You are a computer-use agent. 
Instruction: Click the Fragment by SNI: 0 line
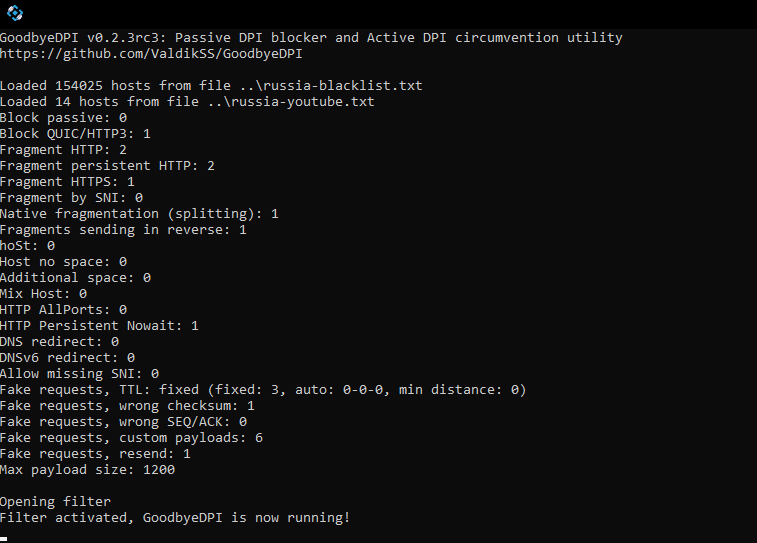[71, 197]
